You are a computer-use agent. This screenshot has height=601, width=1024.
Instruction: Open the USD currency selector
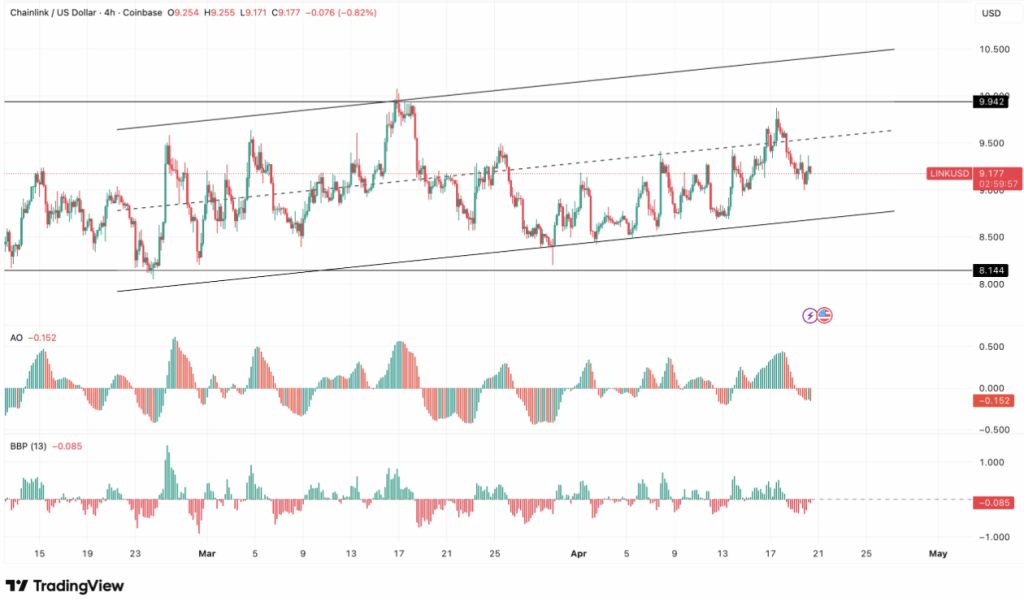tap(991, 13)
